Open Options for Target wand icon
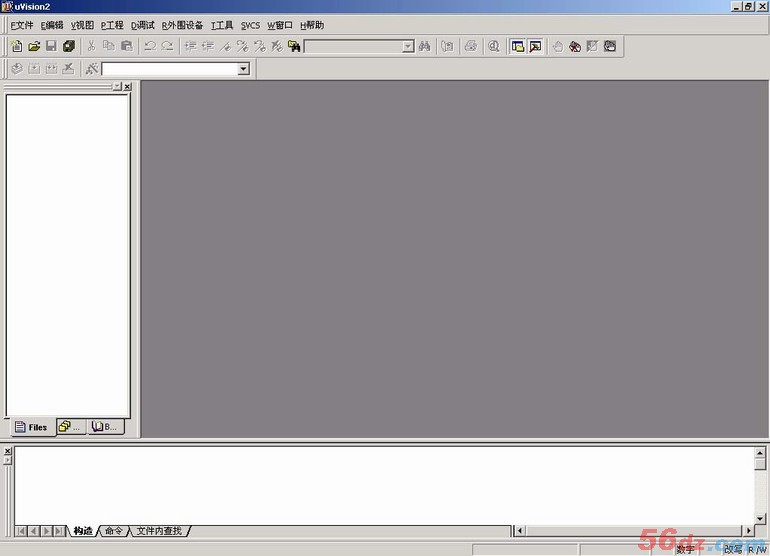 tap(92, 69)
